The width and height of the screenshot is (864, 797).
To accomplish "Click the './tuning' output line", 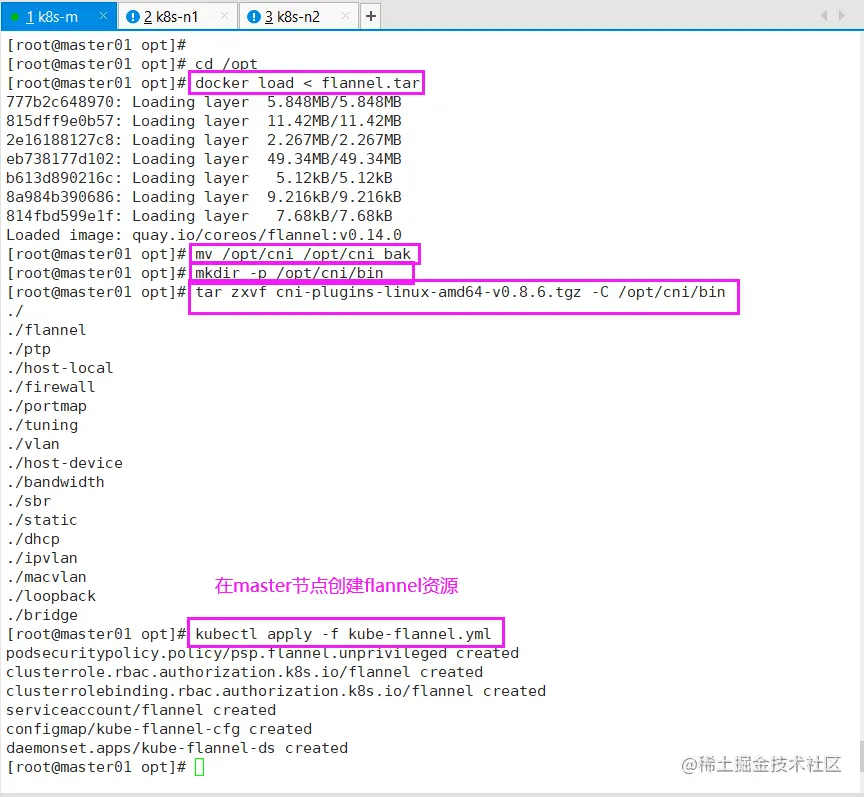I will pyautogui.click(x=42, y=425).
